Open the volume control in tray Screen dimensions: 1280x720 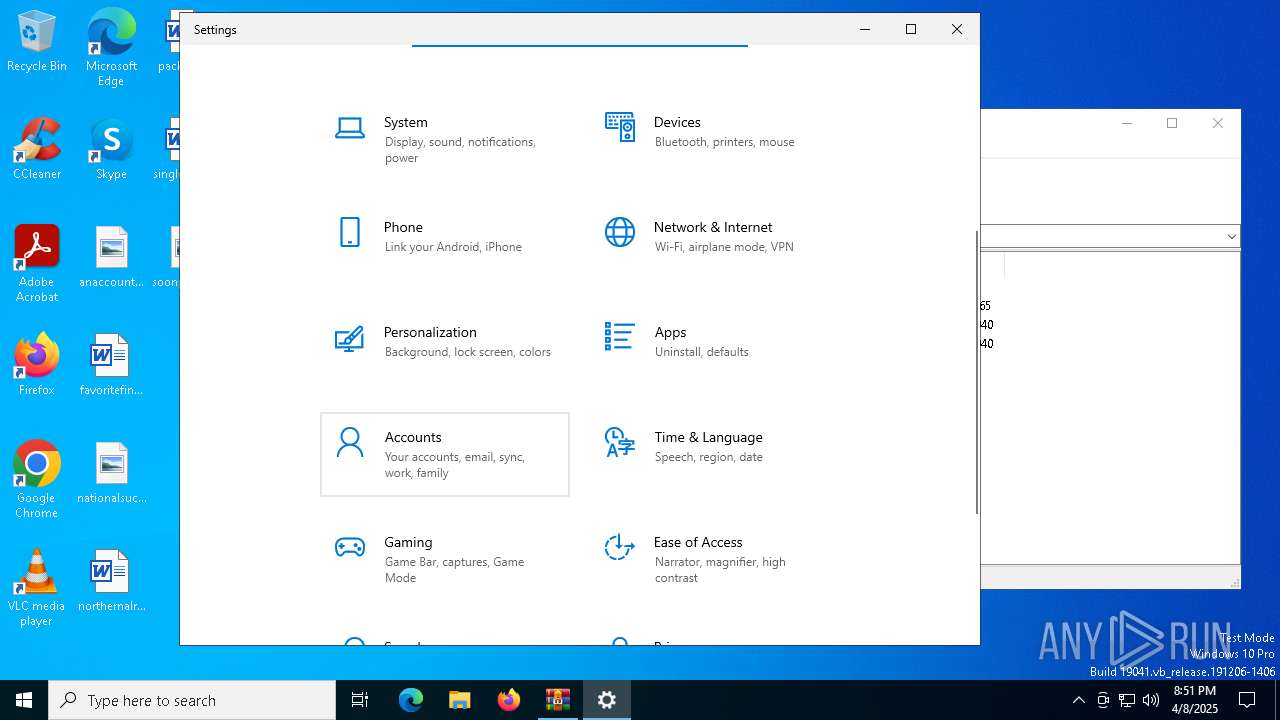click(x=1151, y=700)
